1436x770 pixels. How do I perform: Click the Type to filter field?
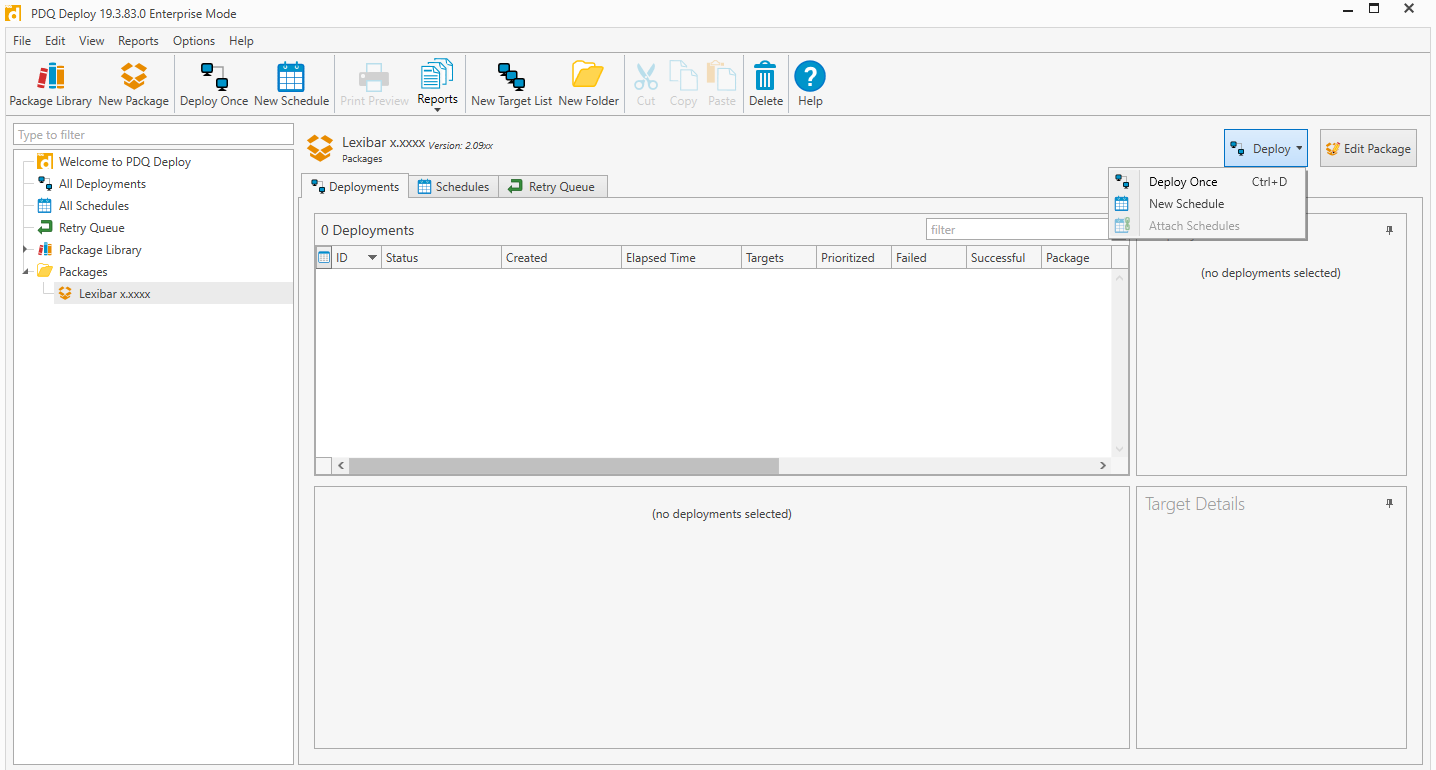click(153, 135)
